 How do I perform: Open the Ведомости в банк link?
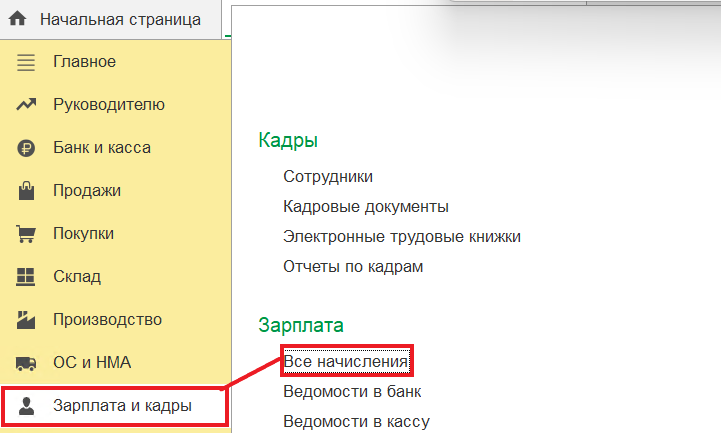[x=352, y=392]
